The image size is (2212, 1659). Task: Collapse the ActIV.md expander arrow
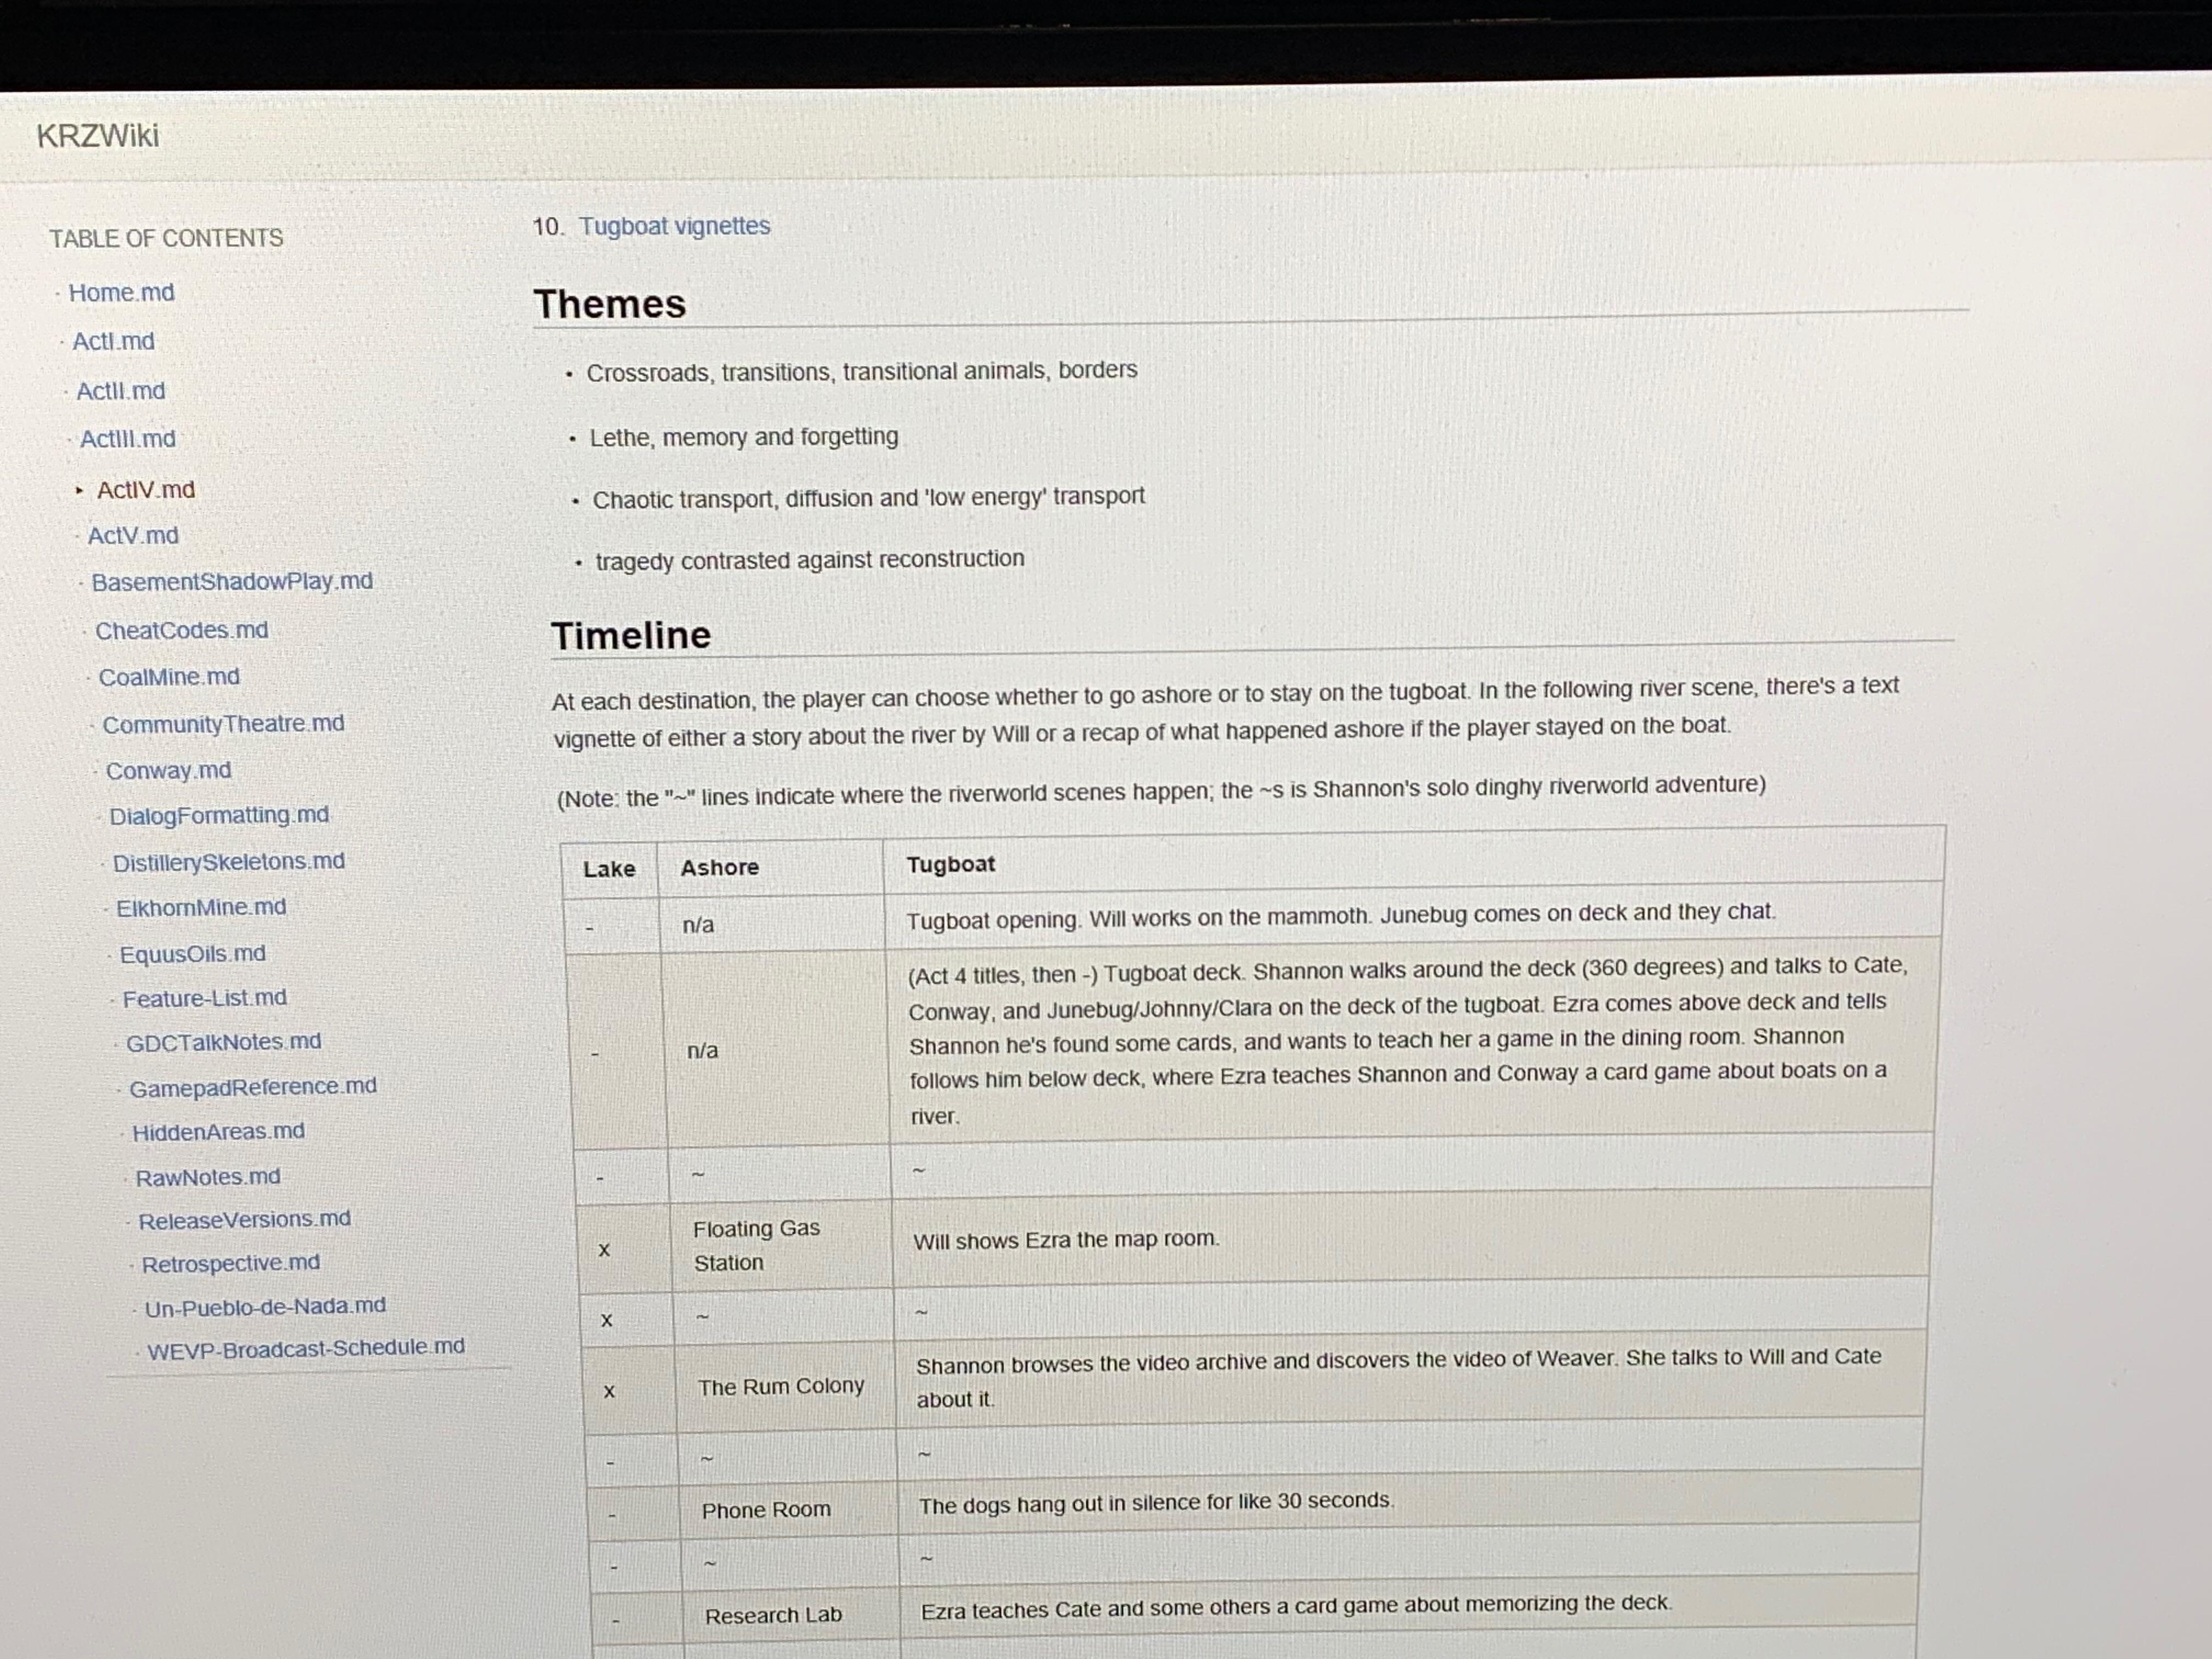click(79, 490)
